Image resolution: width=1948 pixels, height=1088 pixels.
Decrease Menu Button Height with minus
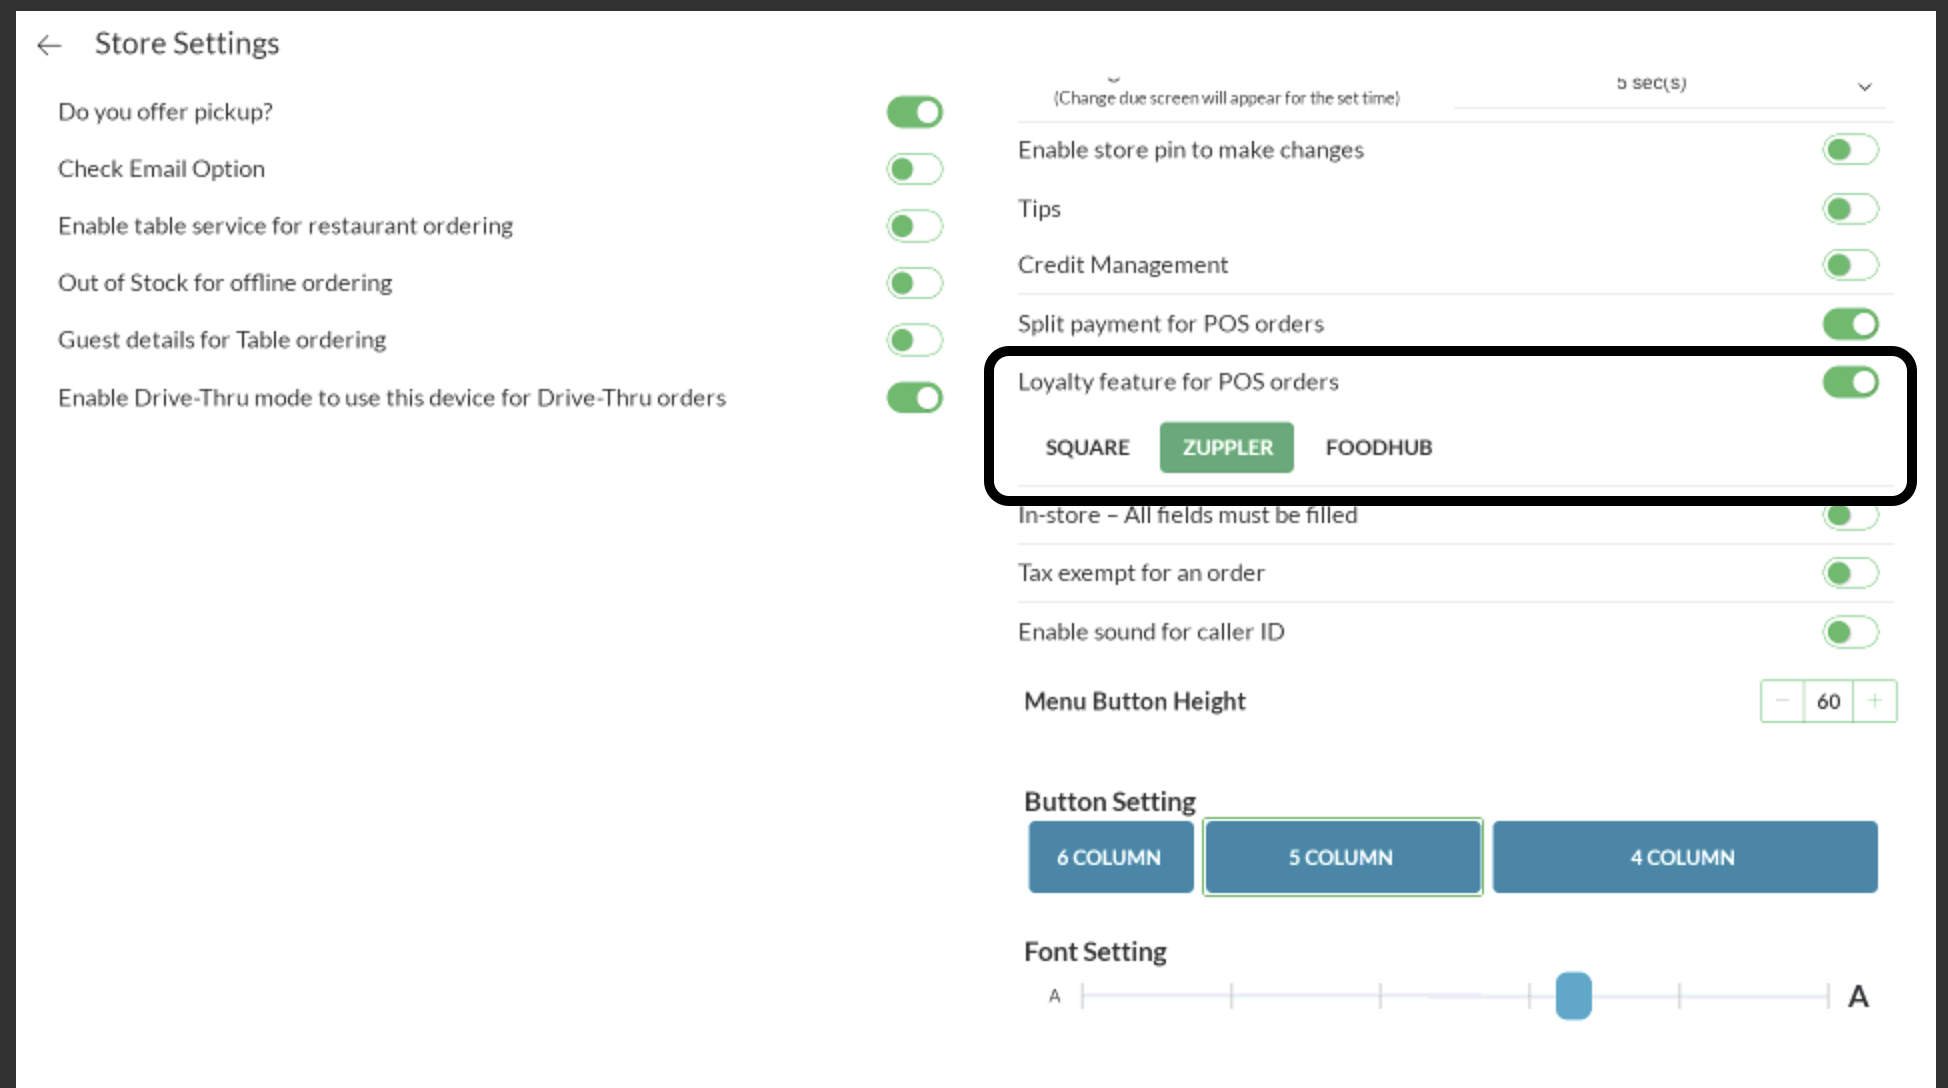pyautogui.click(x=1782, y=701)
